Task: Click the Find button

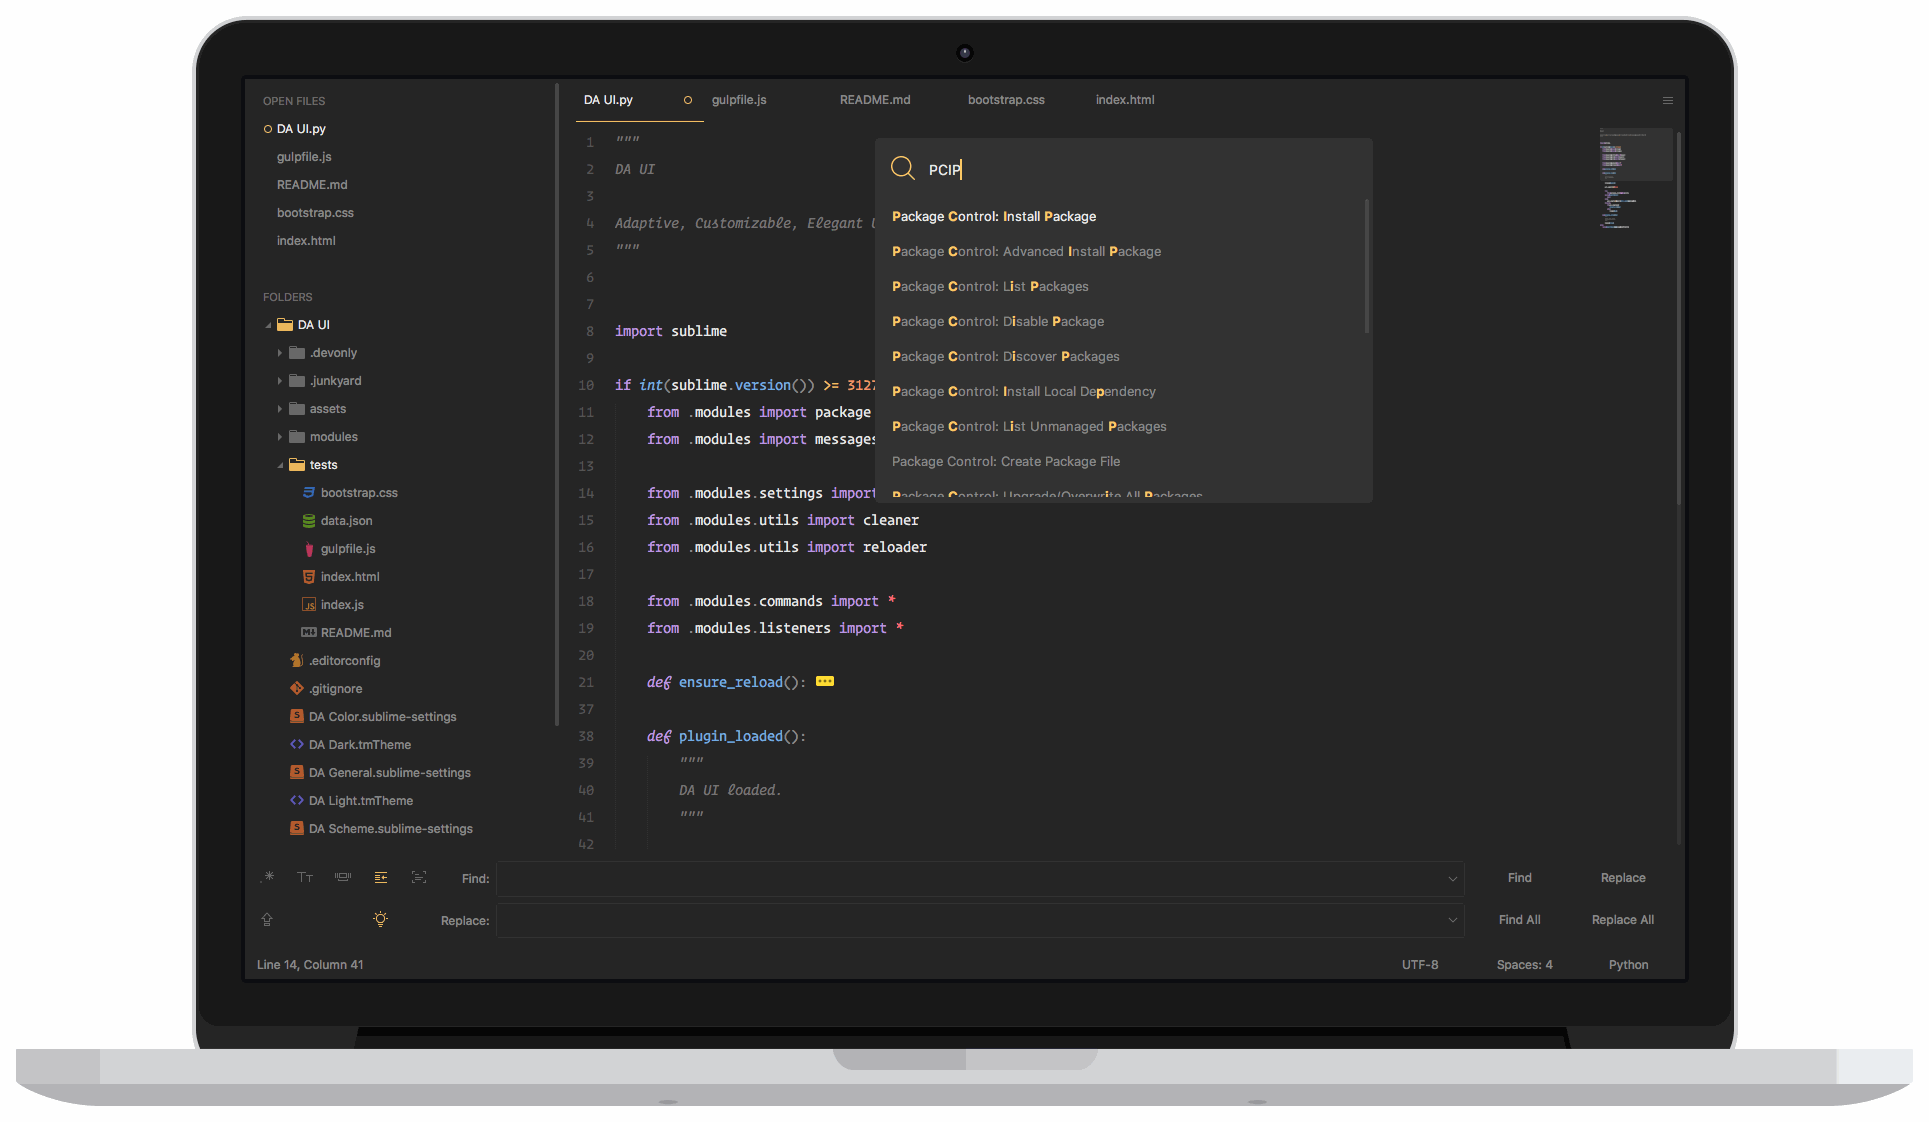Action: [x=1519, y=878]
